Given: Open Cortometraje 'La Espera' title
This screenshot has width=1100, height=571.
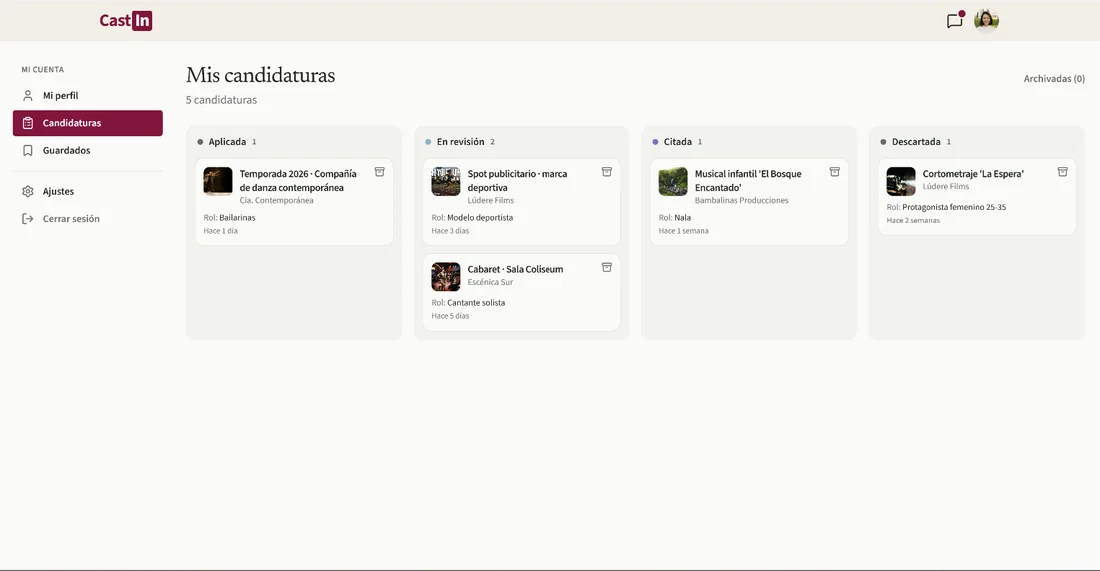Looking at the screenshot, I should point(973,174).
